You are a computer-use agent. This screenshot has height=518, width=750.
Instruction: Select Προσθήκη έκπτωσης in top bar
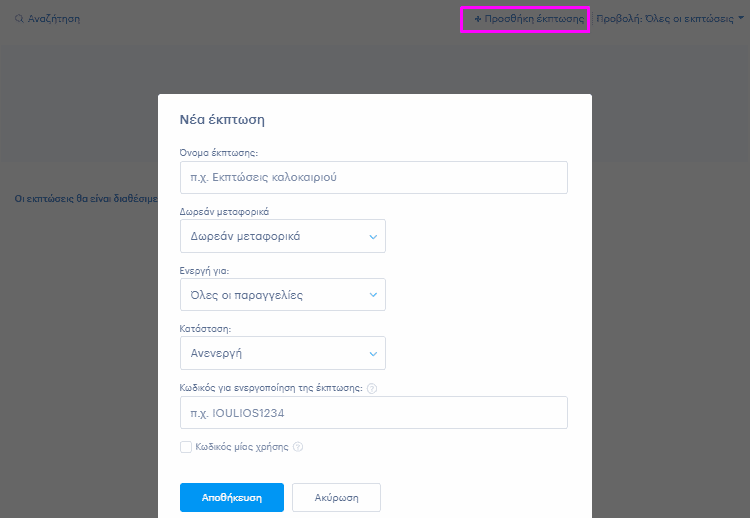[529, 19]
